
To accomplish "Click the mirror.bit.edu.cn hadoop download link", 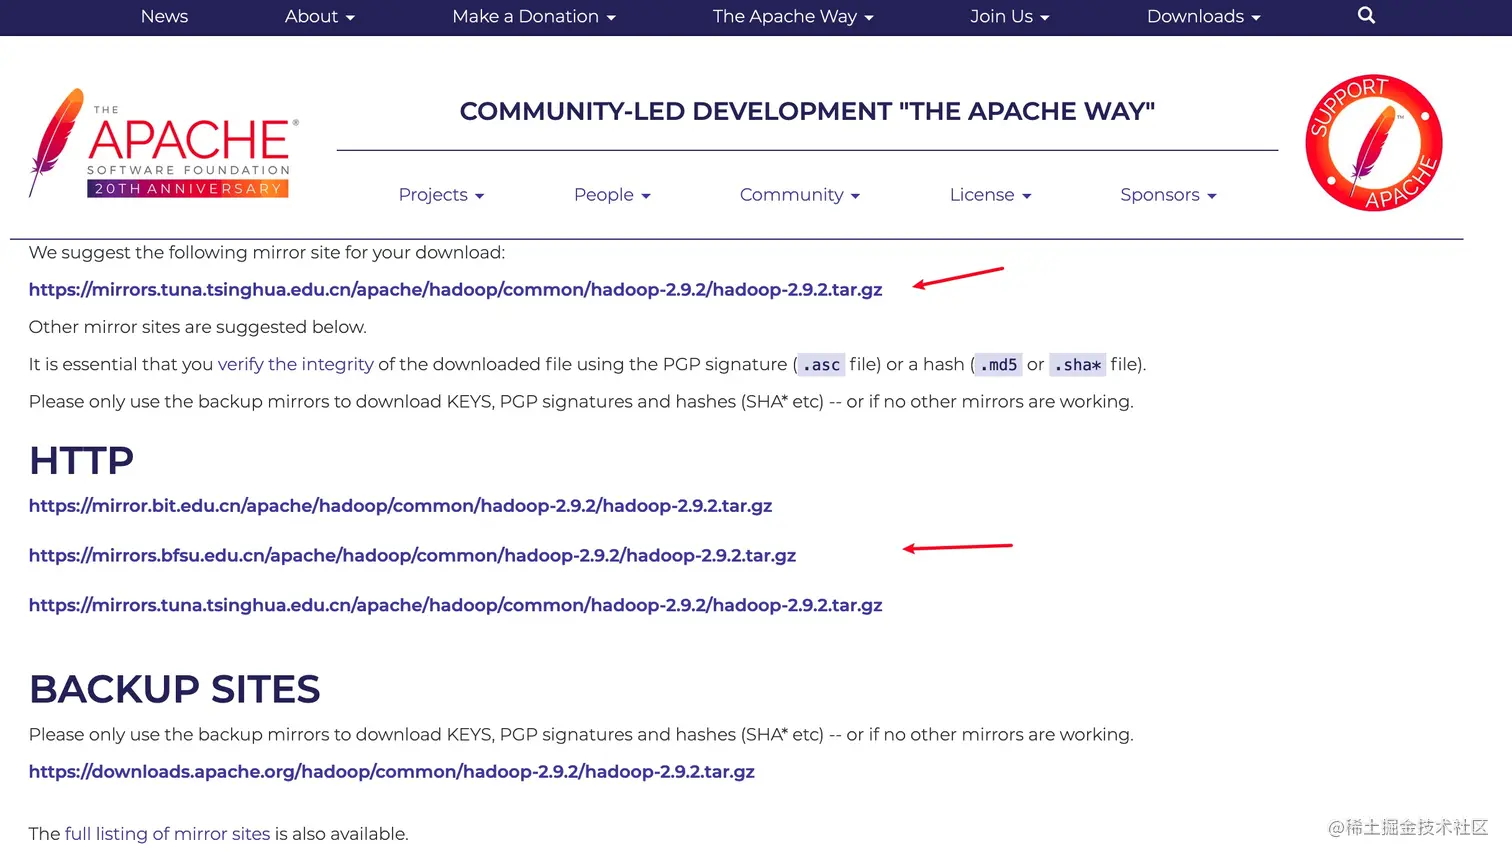I will pos(400,506).
